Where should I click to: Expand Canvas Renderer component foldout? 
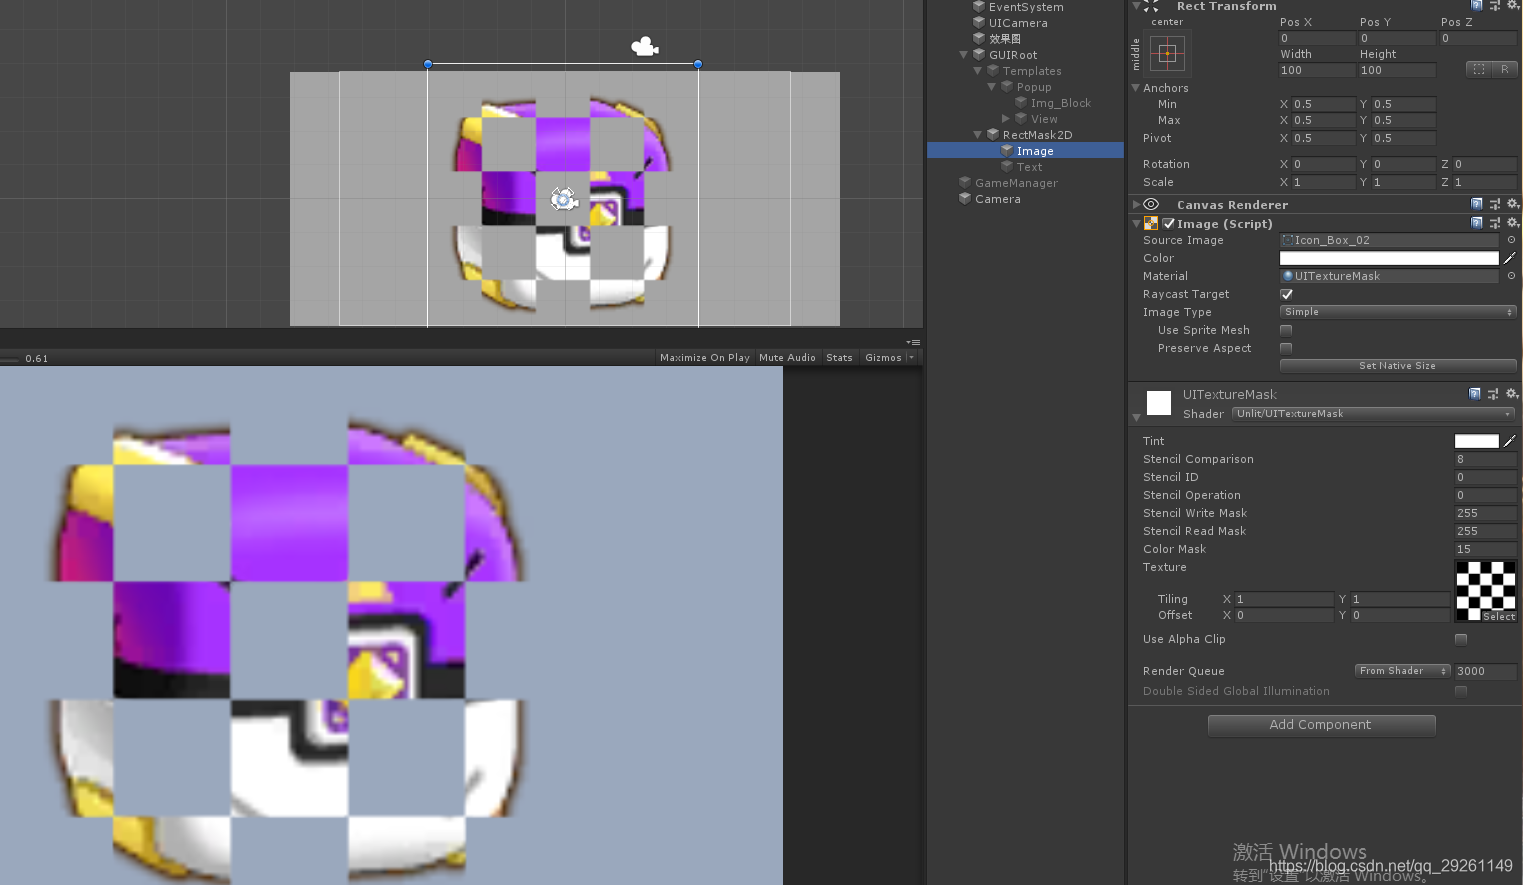1136,204
